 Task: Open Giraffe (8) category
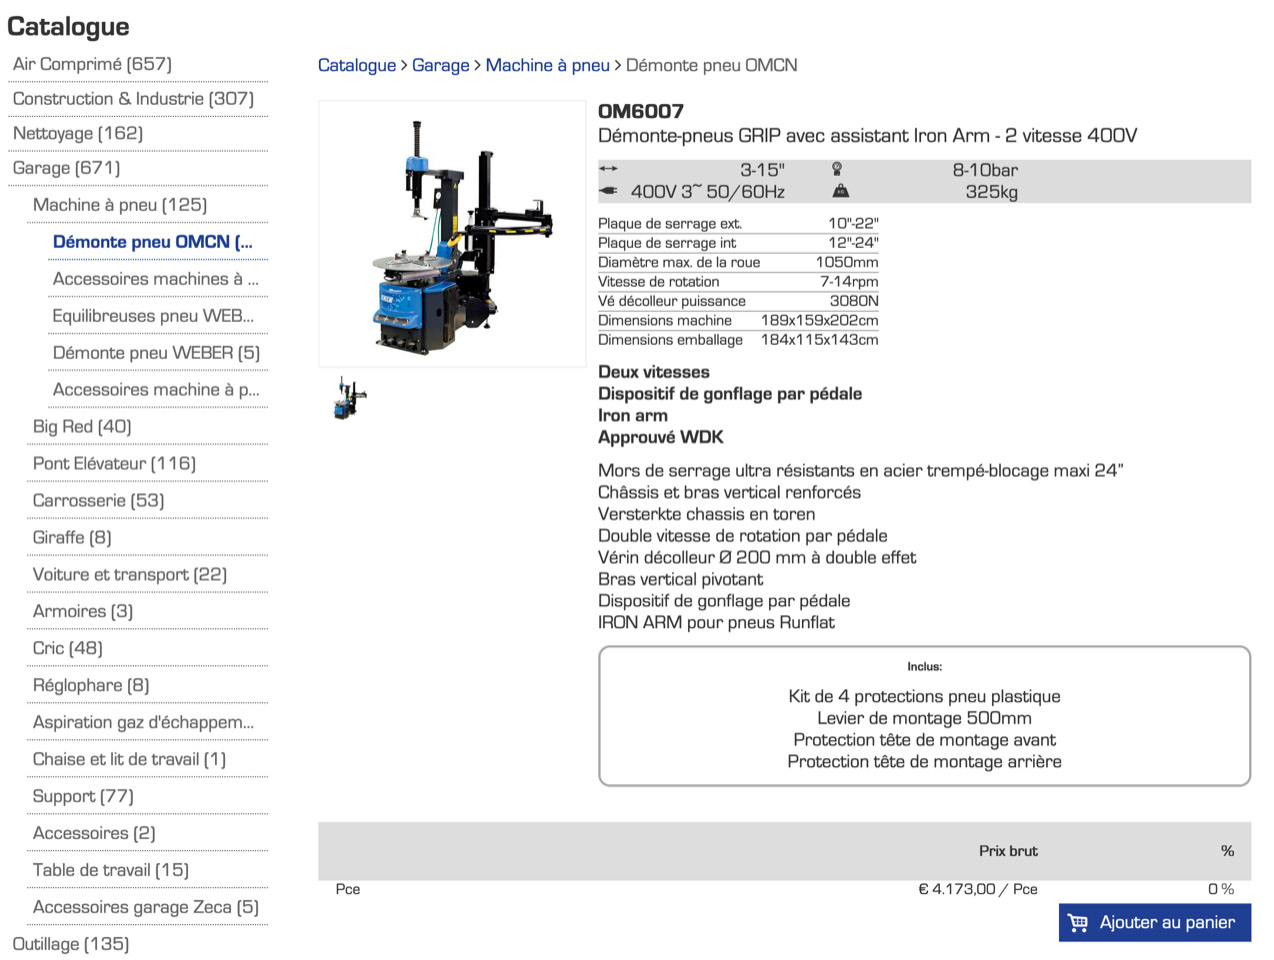coord(72,538)
